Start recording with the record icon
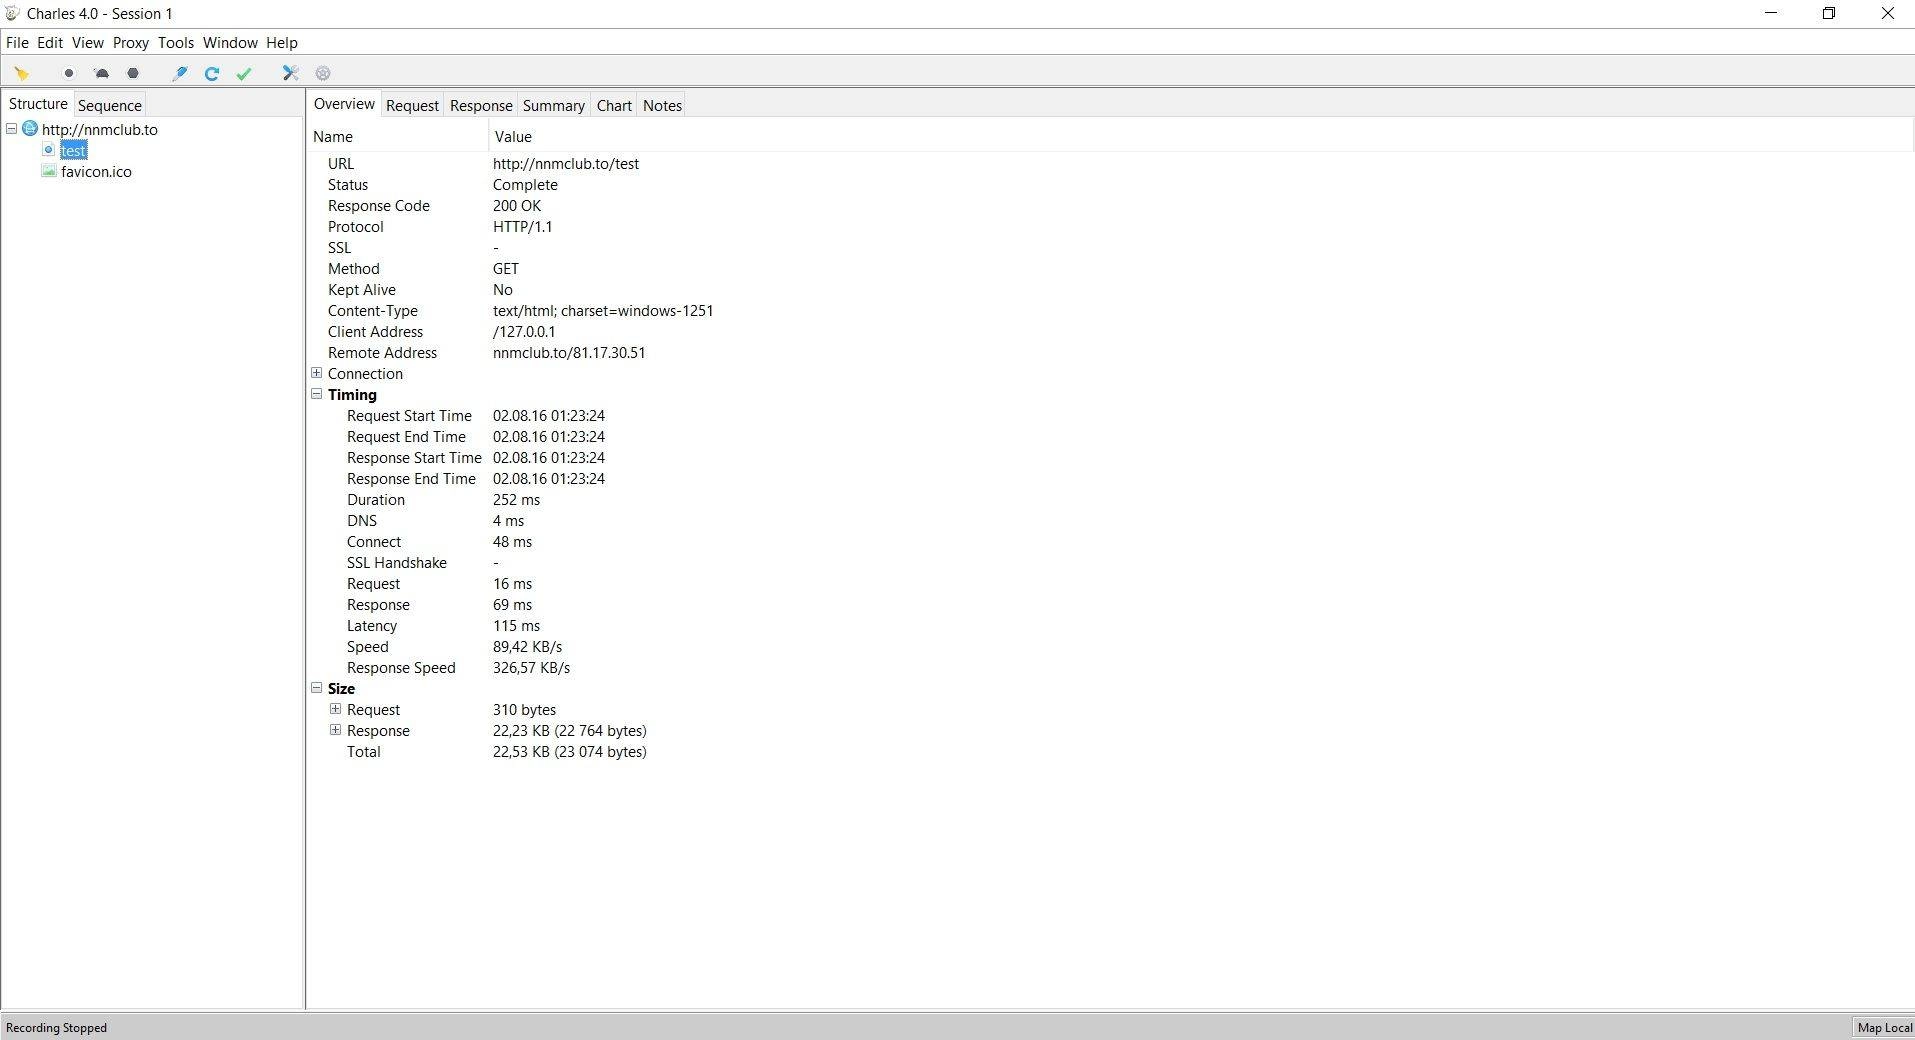The image size is (1915, 1040). tap(69, 73)
